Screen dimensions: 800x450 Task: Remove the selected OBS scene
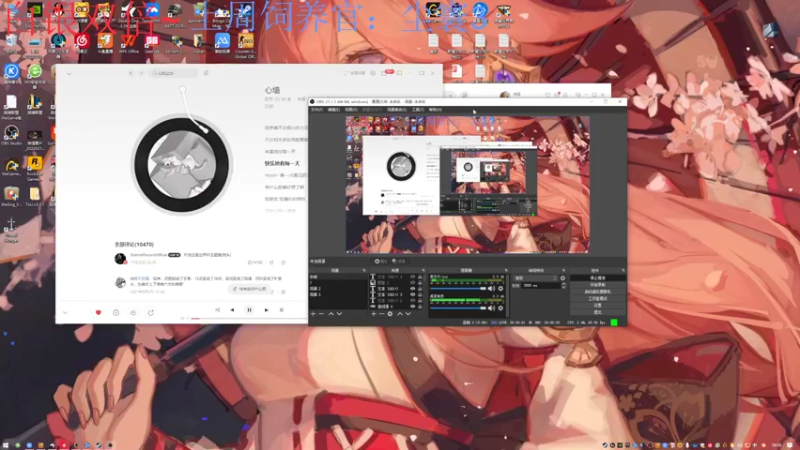tap(321, 314)
